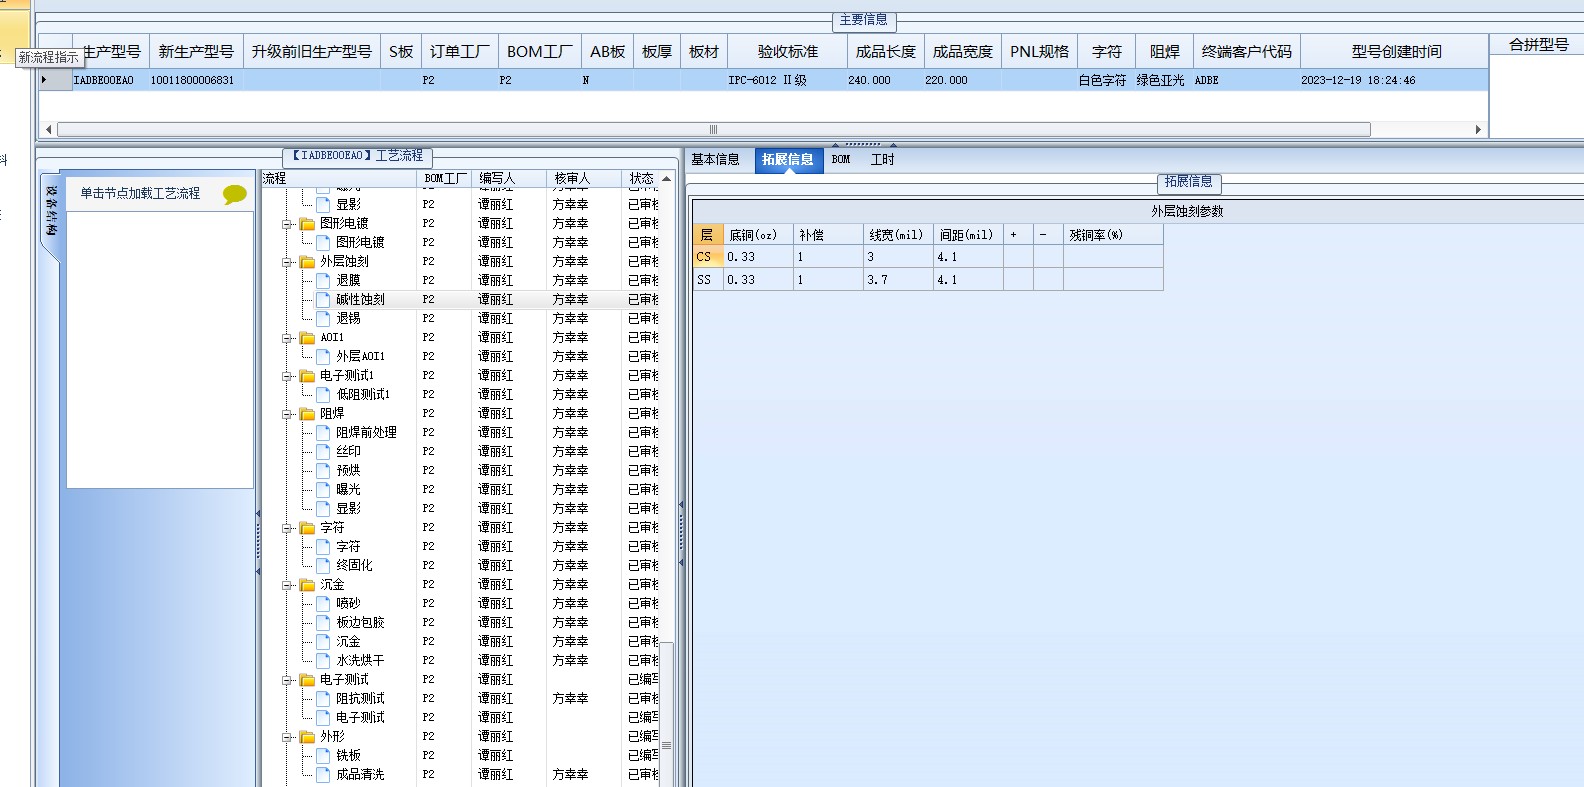Click the 编写人 header in process tree
The height and width of the screenshot is (787, 1584).
point(509,178)
